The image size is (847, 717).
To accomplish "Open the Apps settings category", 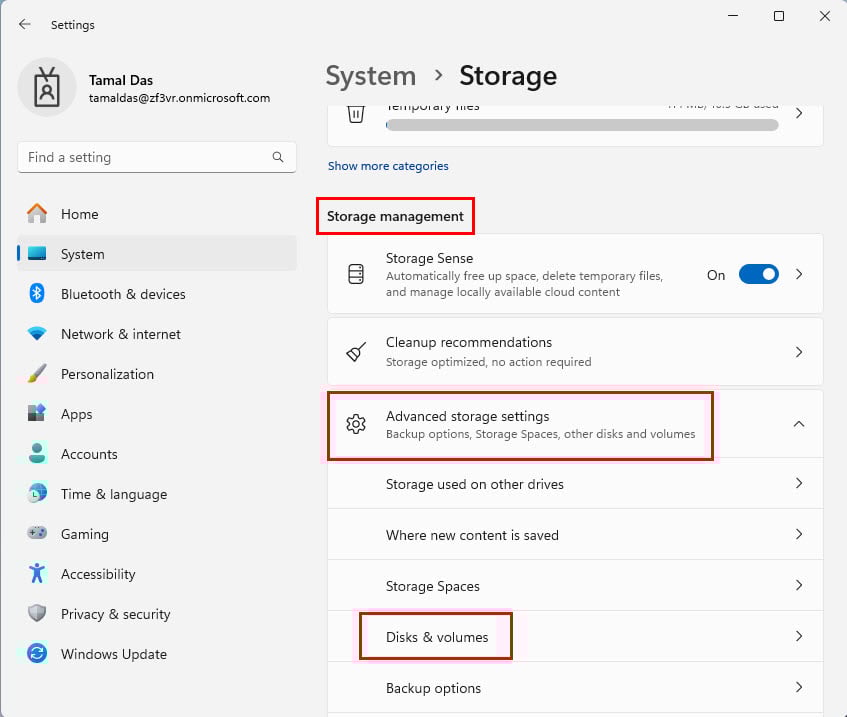I will tap(76, 414).
